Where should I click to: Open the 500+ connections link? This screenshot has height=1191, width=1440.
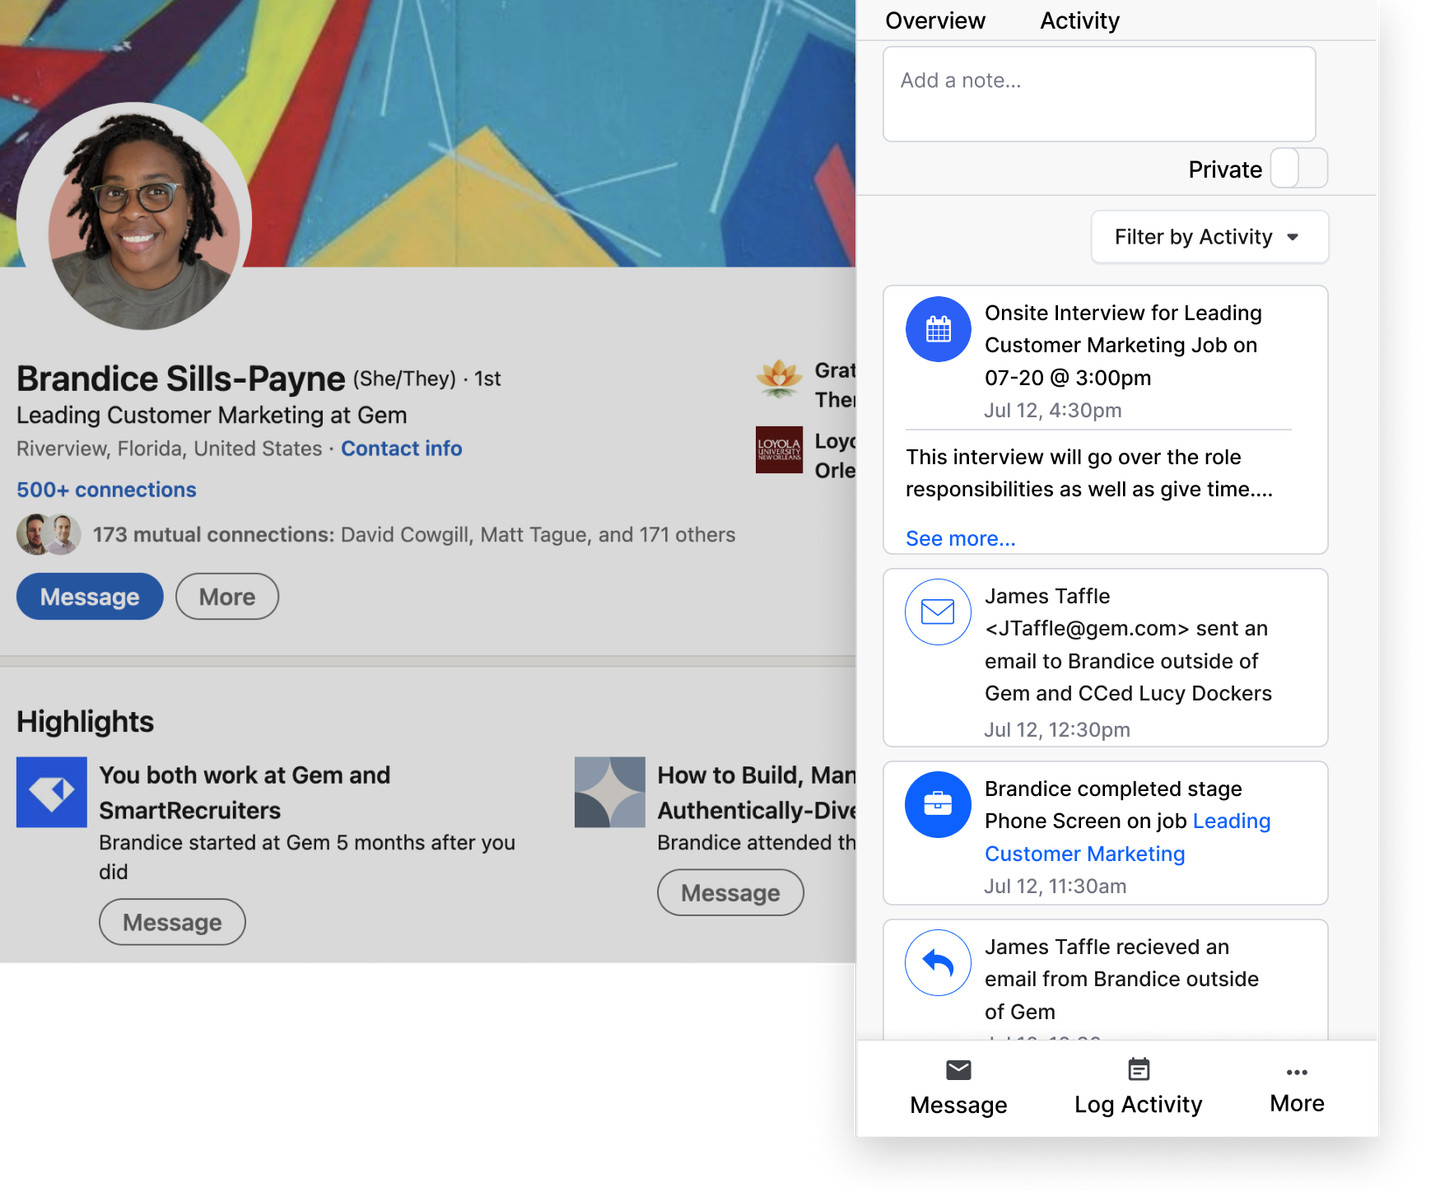pos(106,490)
